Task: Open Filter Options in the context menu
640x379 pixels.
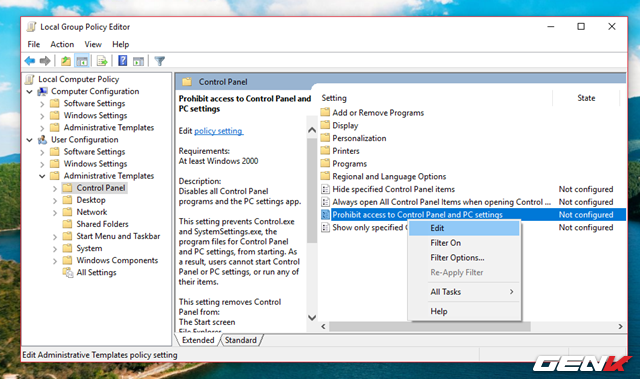Action: (x=464, y=257)
